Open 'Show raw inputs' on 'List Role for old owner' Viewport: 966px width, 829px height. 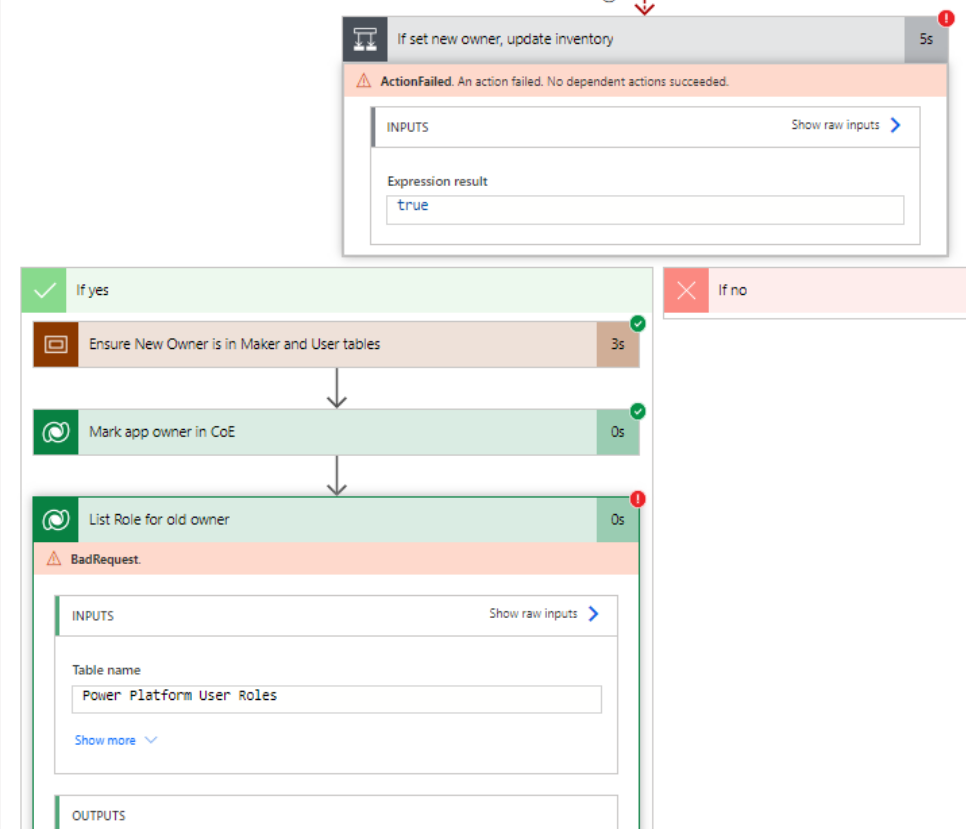[x=535, y=615]
